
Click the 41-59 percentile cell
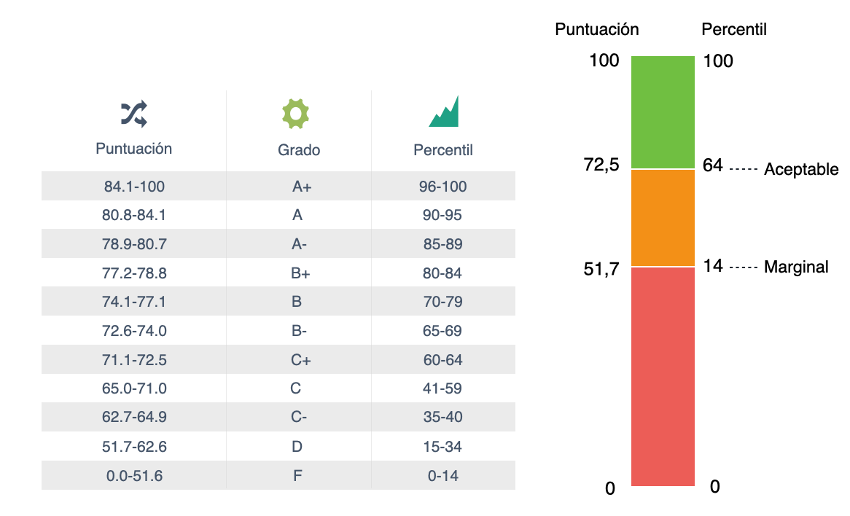click(x=443, y=389)
